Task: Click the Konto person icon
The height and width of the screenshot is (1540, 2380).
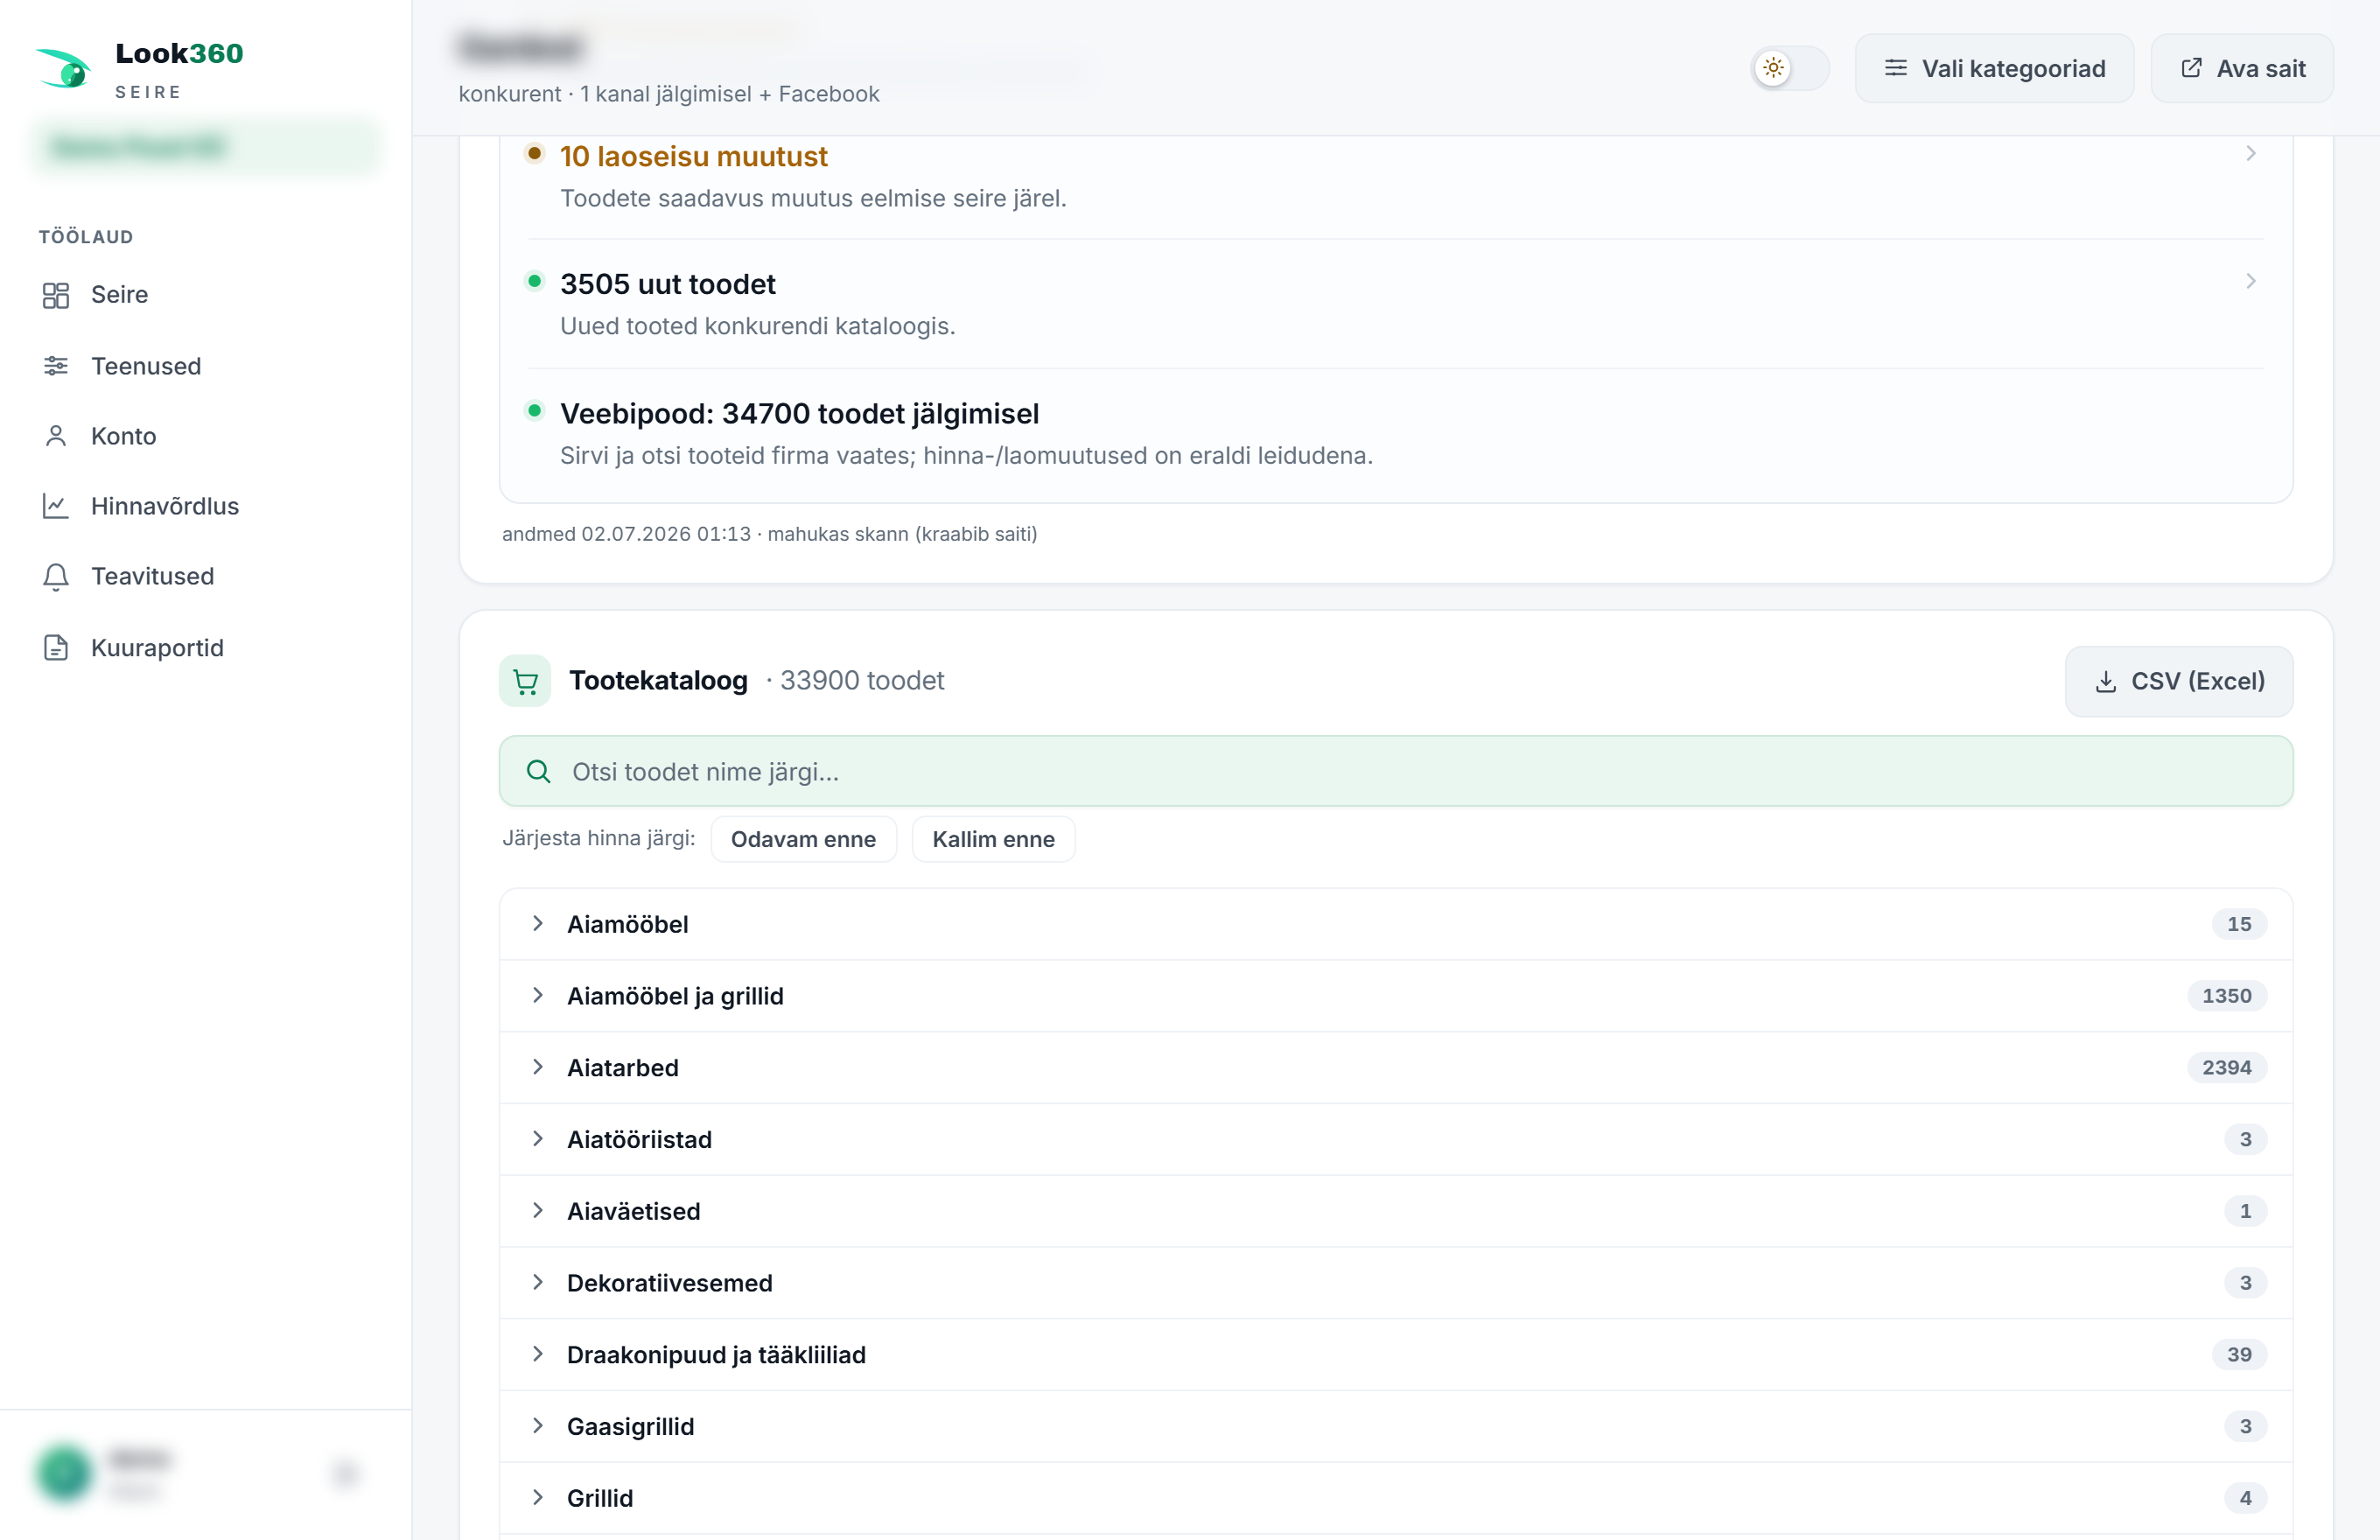Action: click(56, 436)
